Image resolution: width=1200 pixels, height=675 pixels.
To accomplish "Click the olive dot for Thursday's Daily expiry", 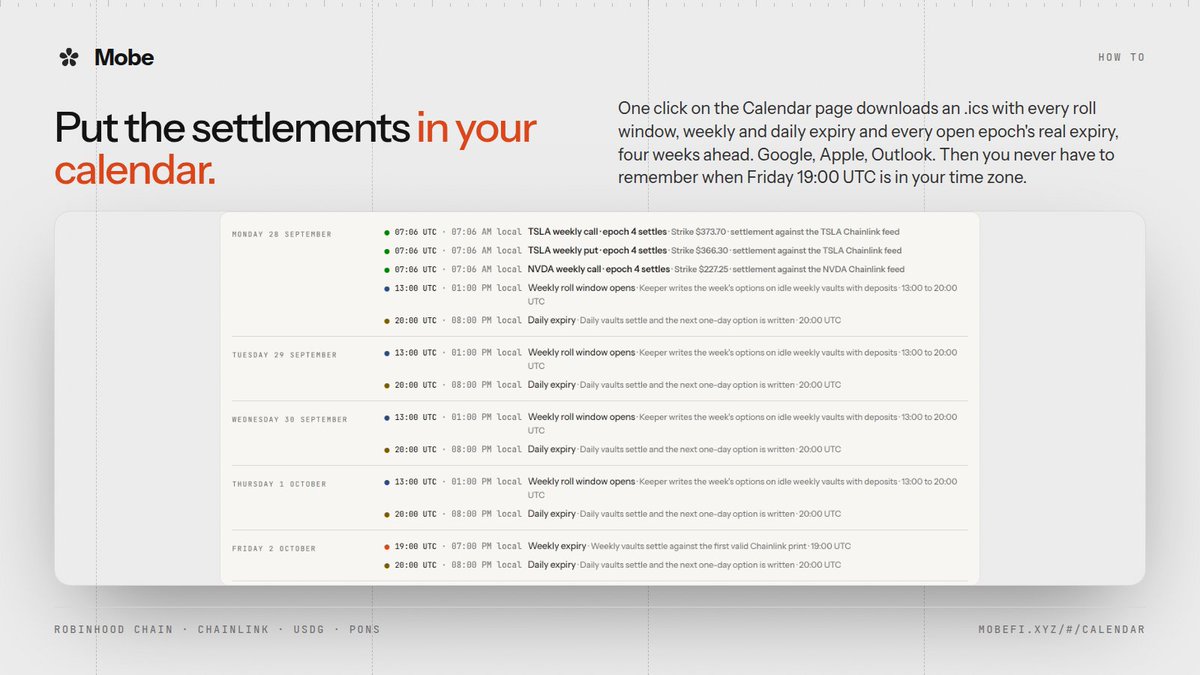I will (x=387, y=514).
